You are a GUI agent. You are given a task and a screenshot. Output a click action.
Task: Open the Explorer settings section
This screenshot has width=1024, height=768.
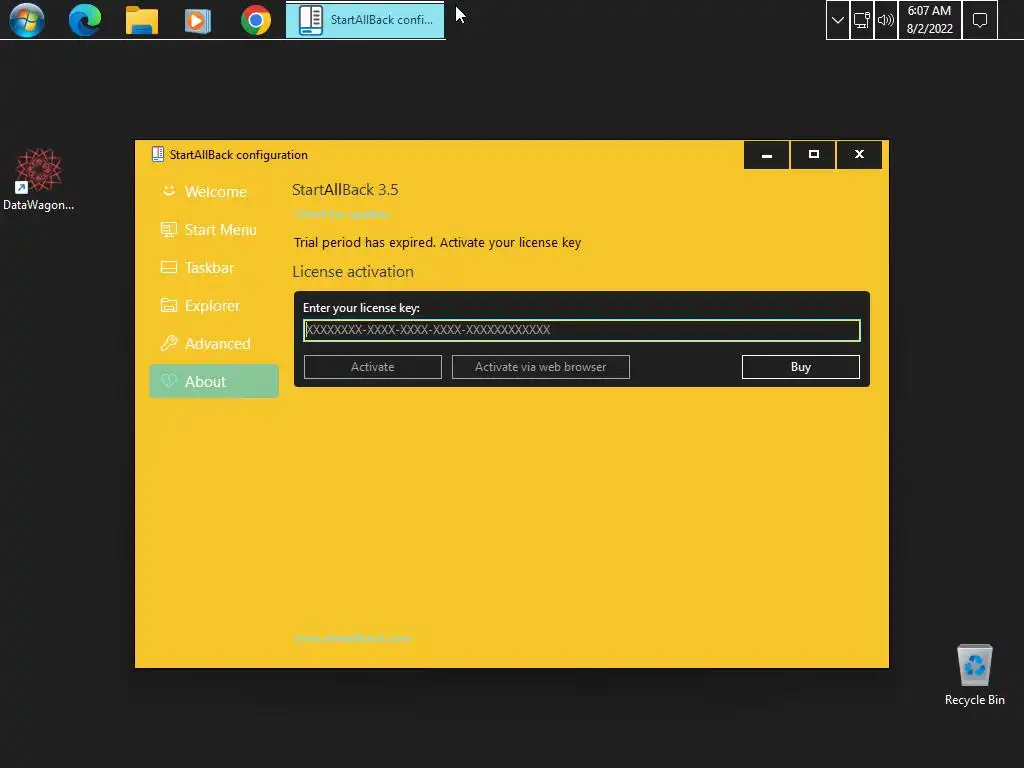[214, 305]
